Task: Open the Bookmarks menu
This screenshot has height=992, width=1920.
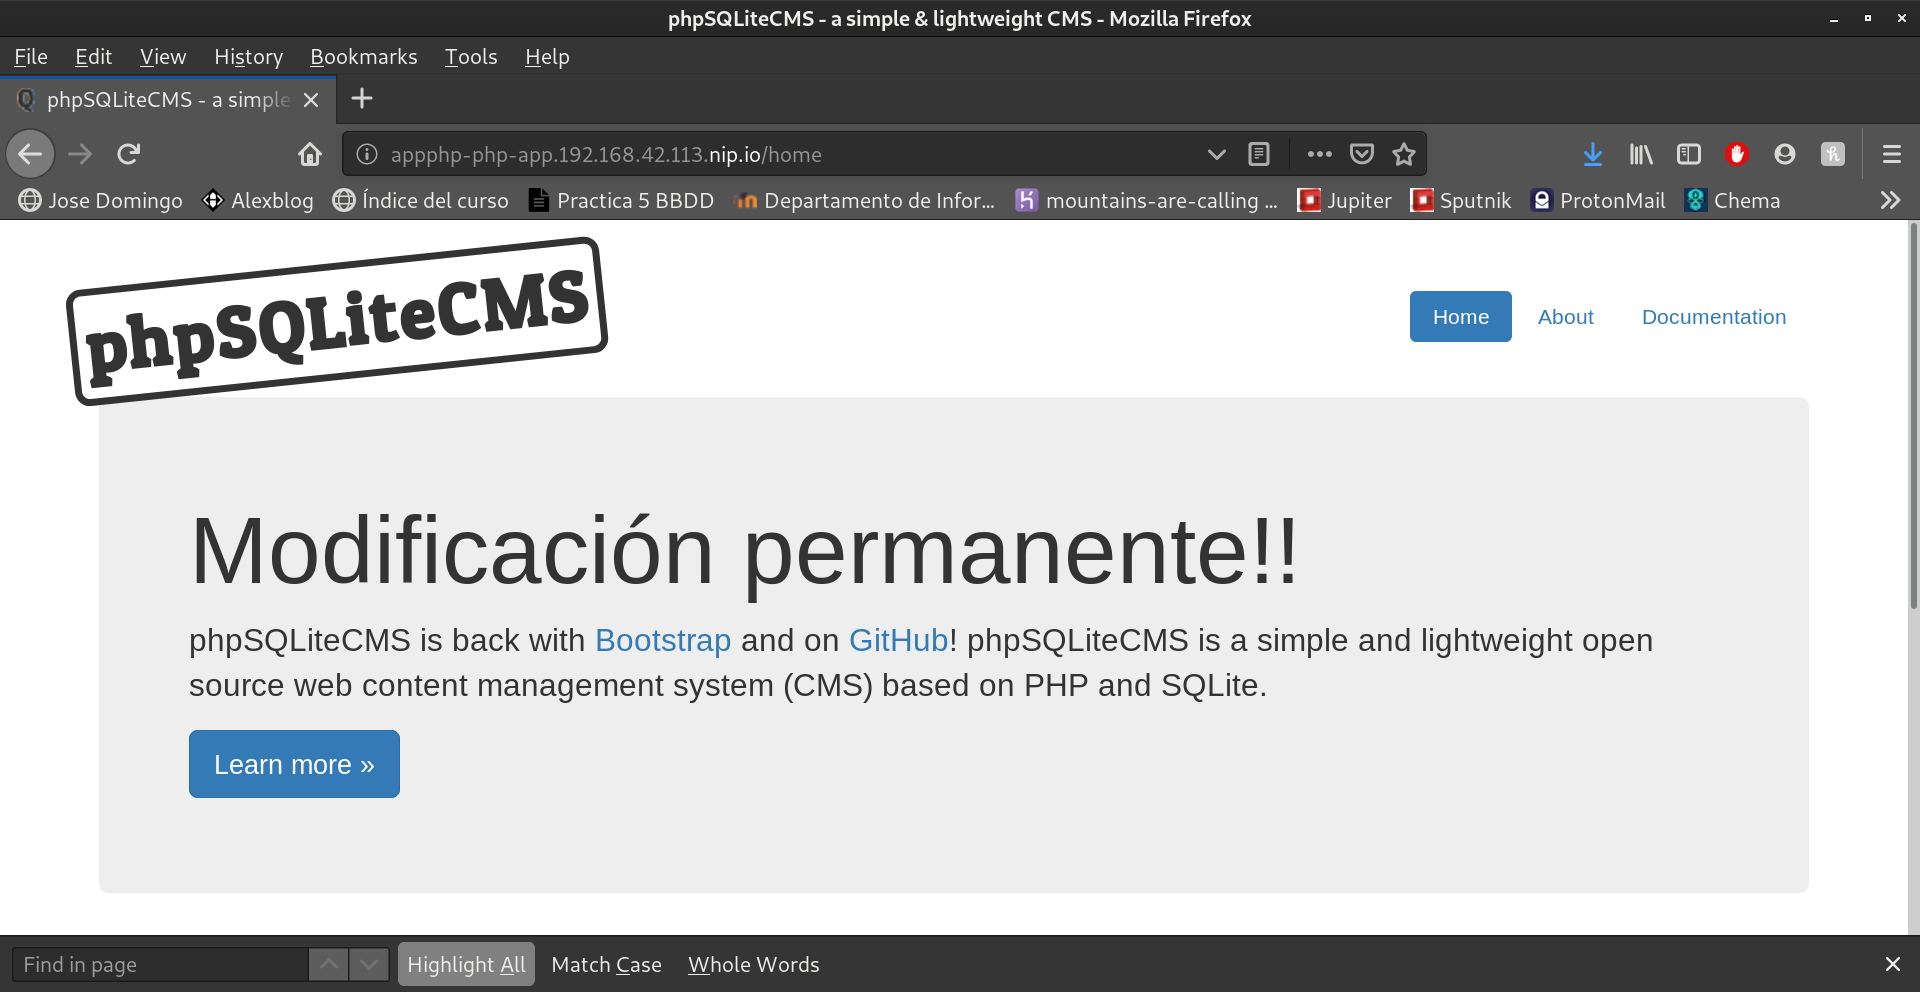Action: 363,57
